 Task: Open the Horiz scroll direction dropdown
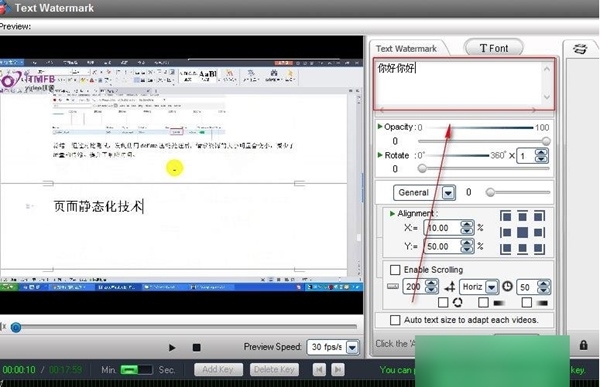pos(491,287)
